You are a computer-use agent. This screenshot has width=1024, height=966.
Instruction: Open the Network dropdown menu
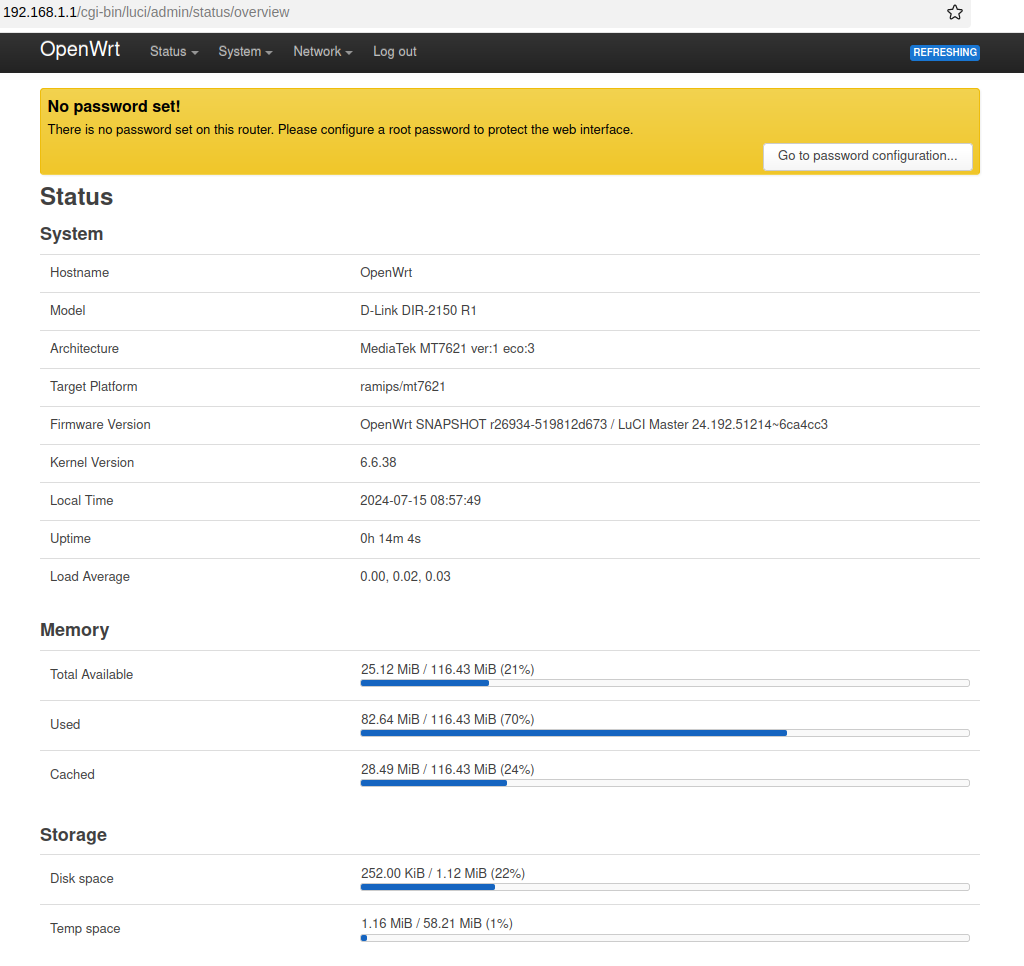click(321, 51)
